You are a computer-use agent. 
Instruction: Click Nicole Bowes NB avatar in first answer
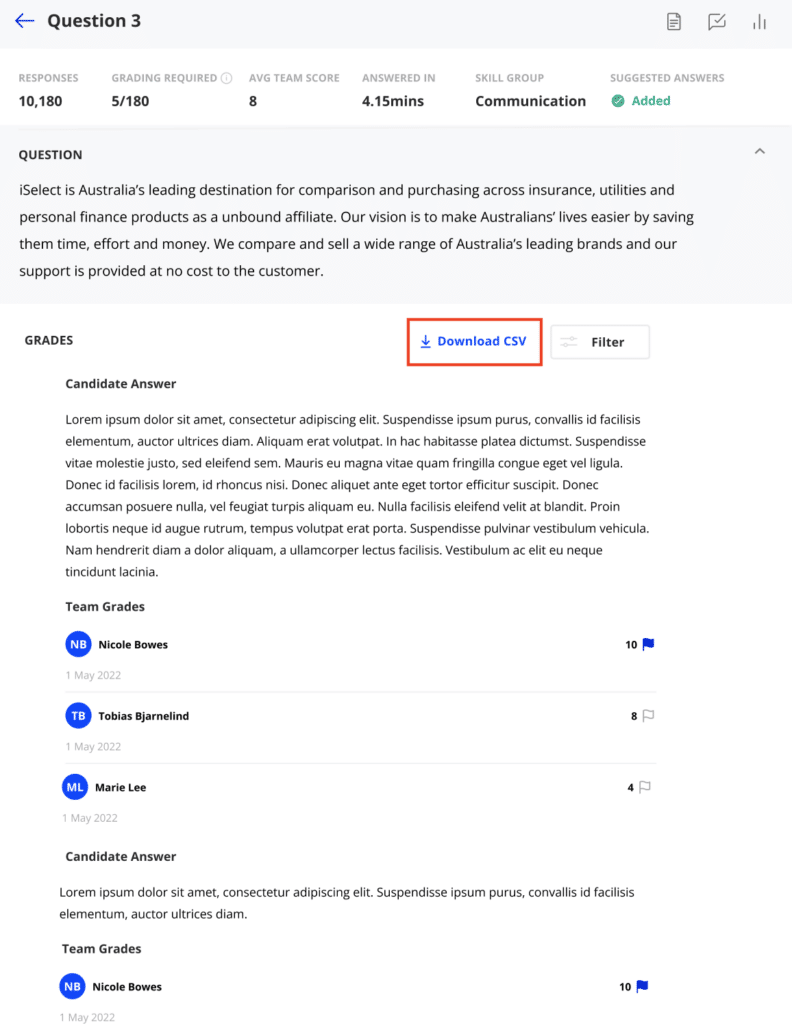[x=78, y=645]
